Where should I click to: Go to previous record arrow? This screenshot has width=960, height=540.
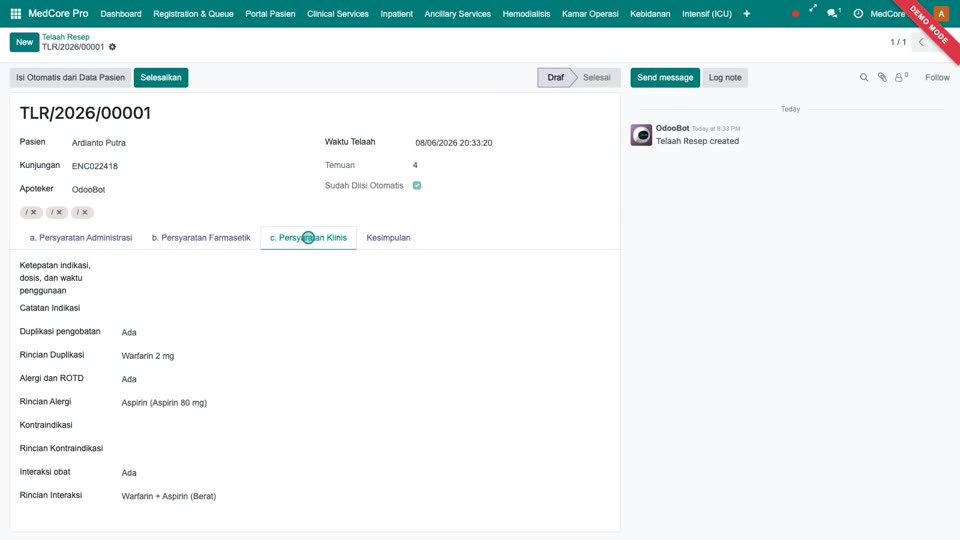point(921,42)
